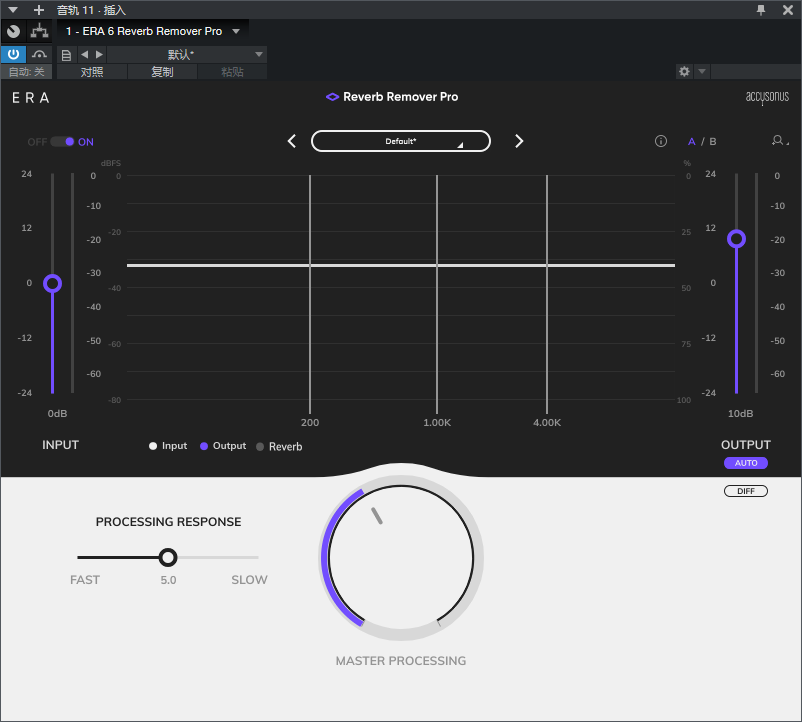Click the INPUT gain slider handle
802x722 pixels.
[52, 283]
